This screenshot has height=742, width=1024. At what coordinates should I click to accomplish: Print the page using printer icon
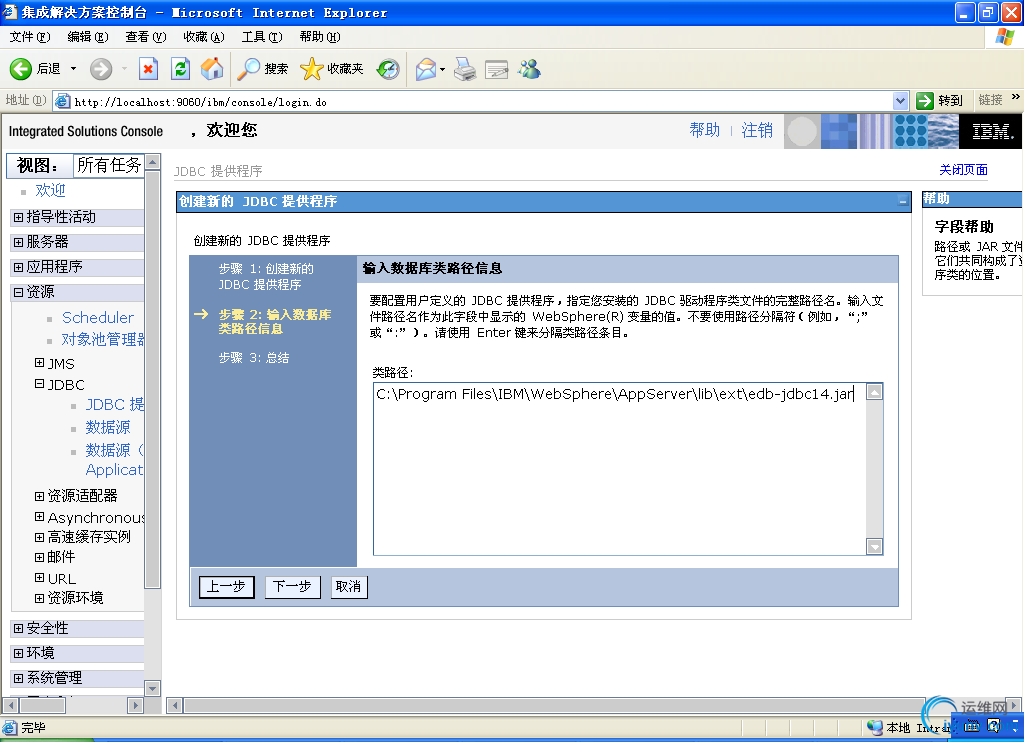tap(465, 69)
